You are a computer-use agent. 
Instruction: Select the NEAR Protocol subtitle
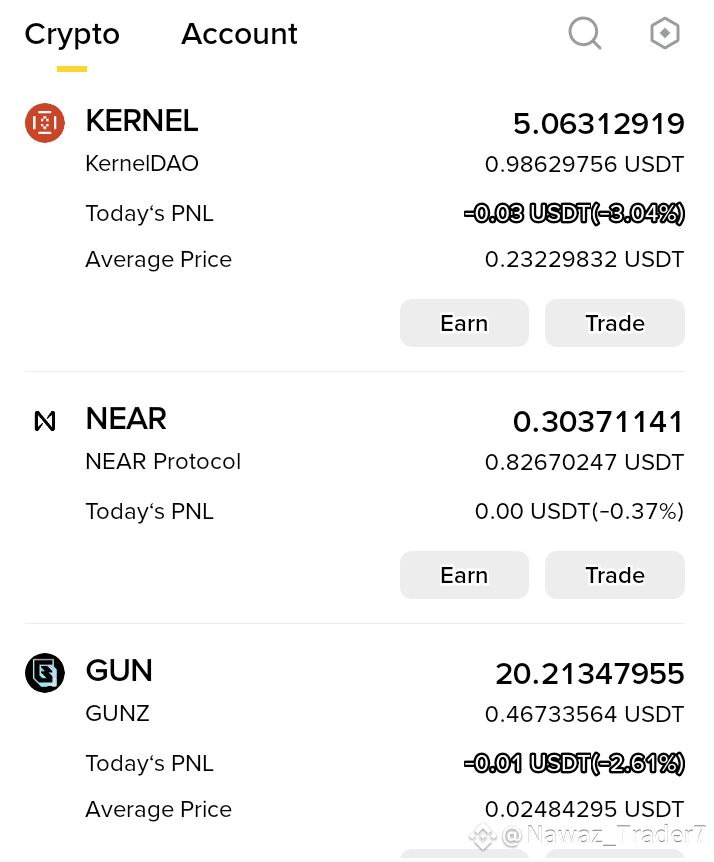pos(163,461)
